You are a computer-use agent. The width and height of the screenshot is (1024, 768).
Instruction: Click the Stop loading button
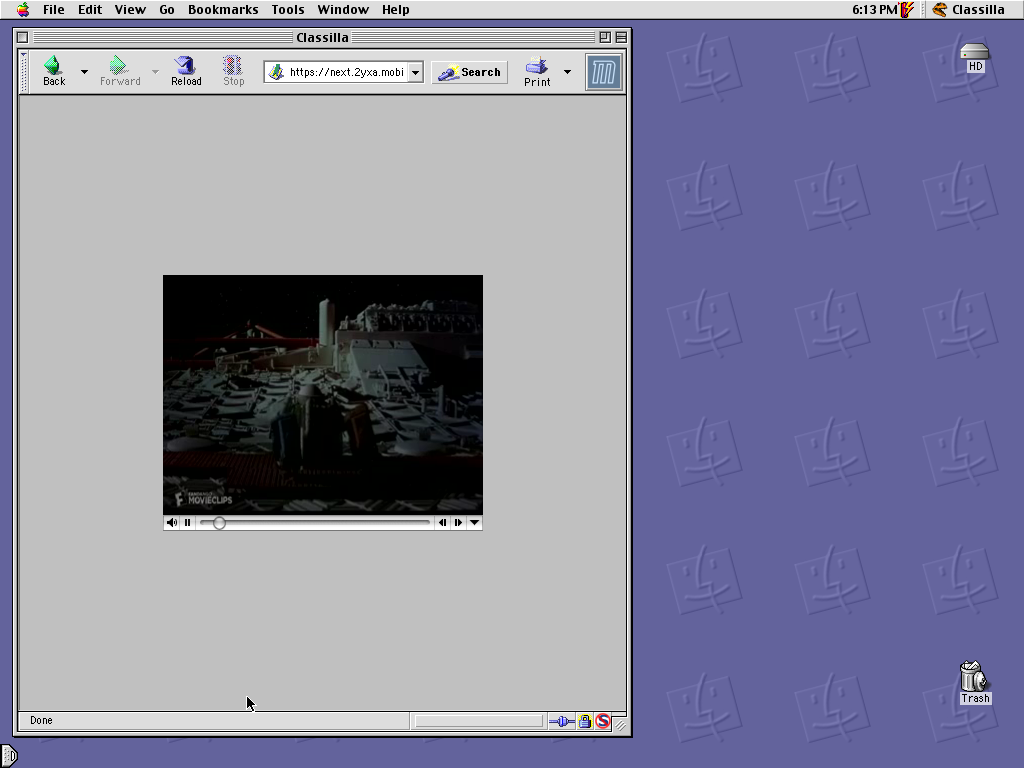coord(233,71)
